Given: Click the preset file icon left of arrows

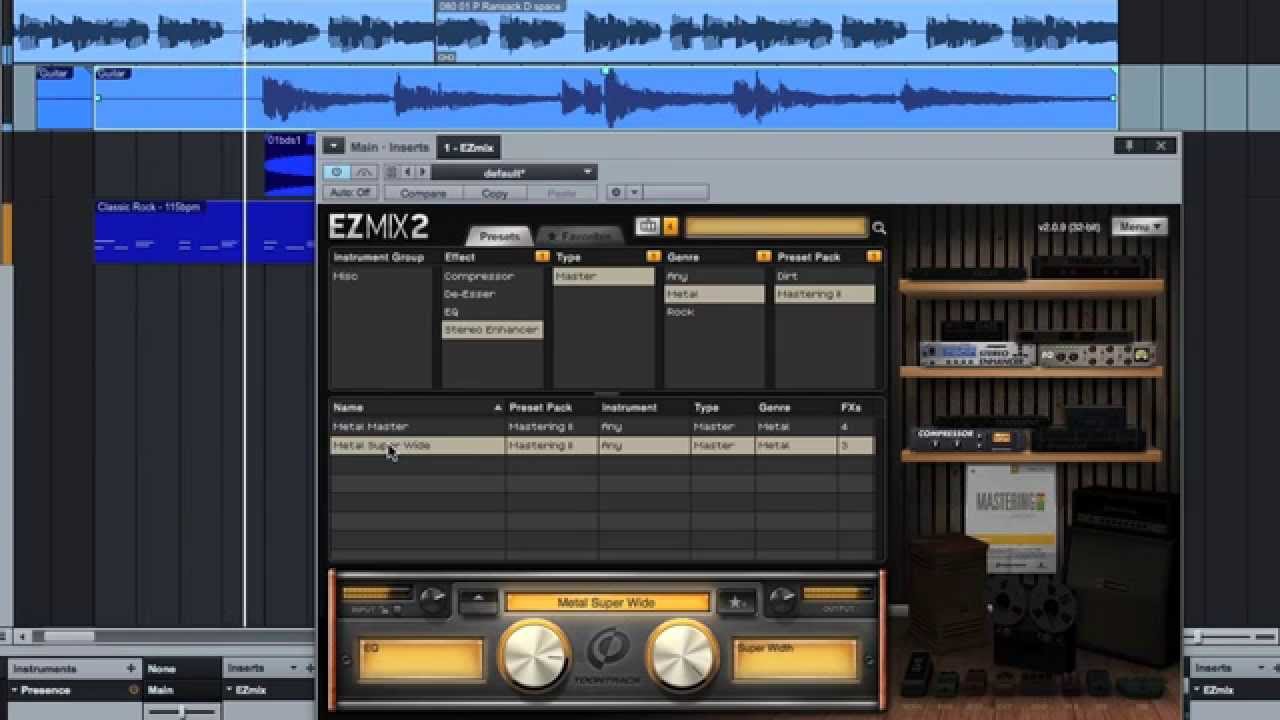Looking at the screenshot, I should pos(391,172).
